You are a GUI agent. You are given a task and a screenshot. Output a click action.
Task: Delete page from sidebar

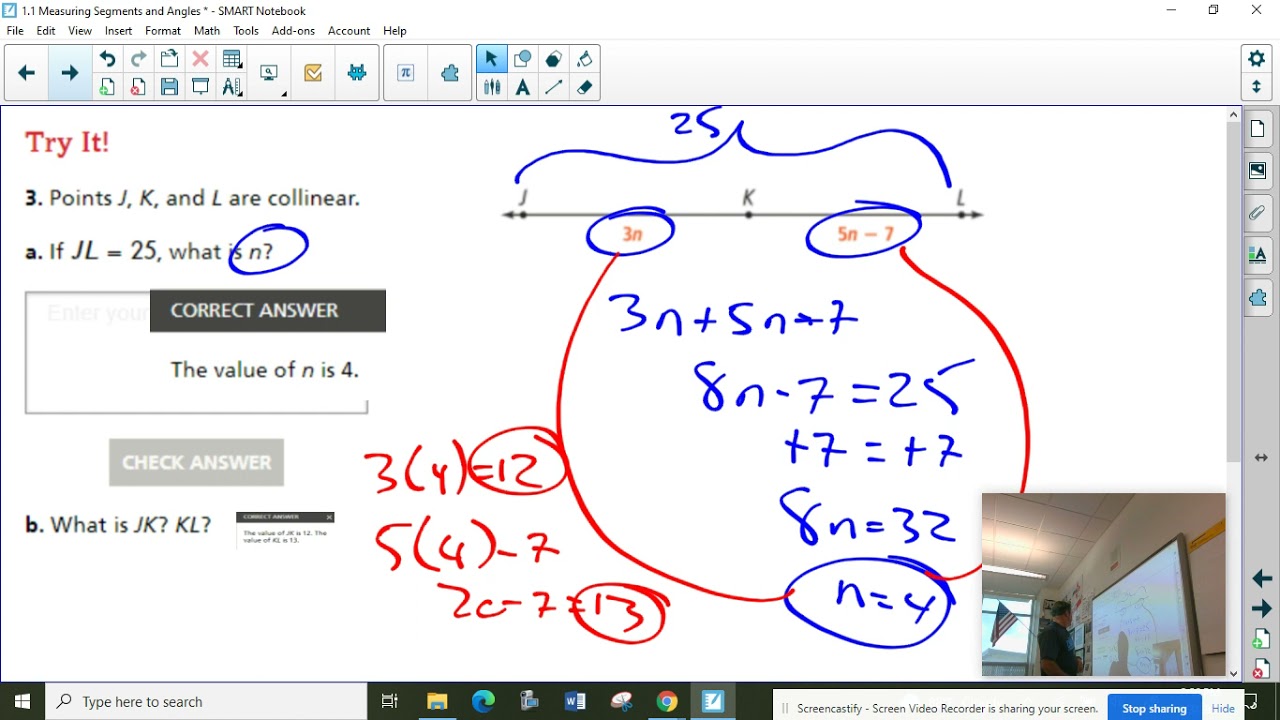[1261, 667]
